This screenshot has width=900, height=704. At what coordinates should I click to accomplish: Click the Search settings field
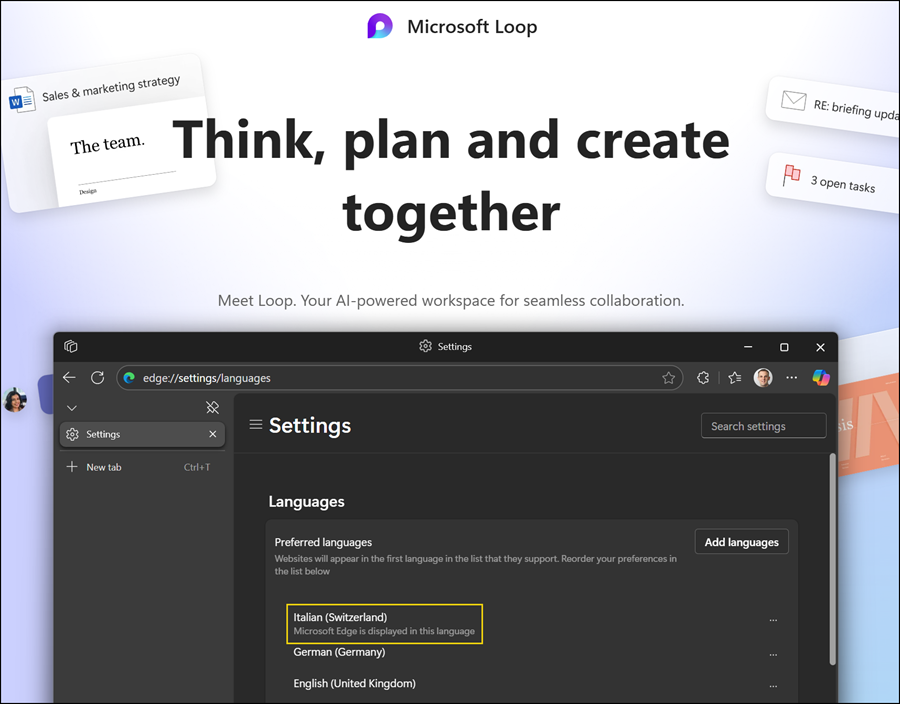click(763, 426)
